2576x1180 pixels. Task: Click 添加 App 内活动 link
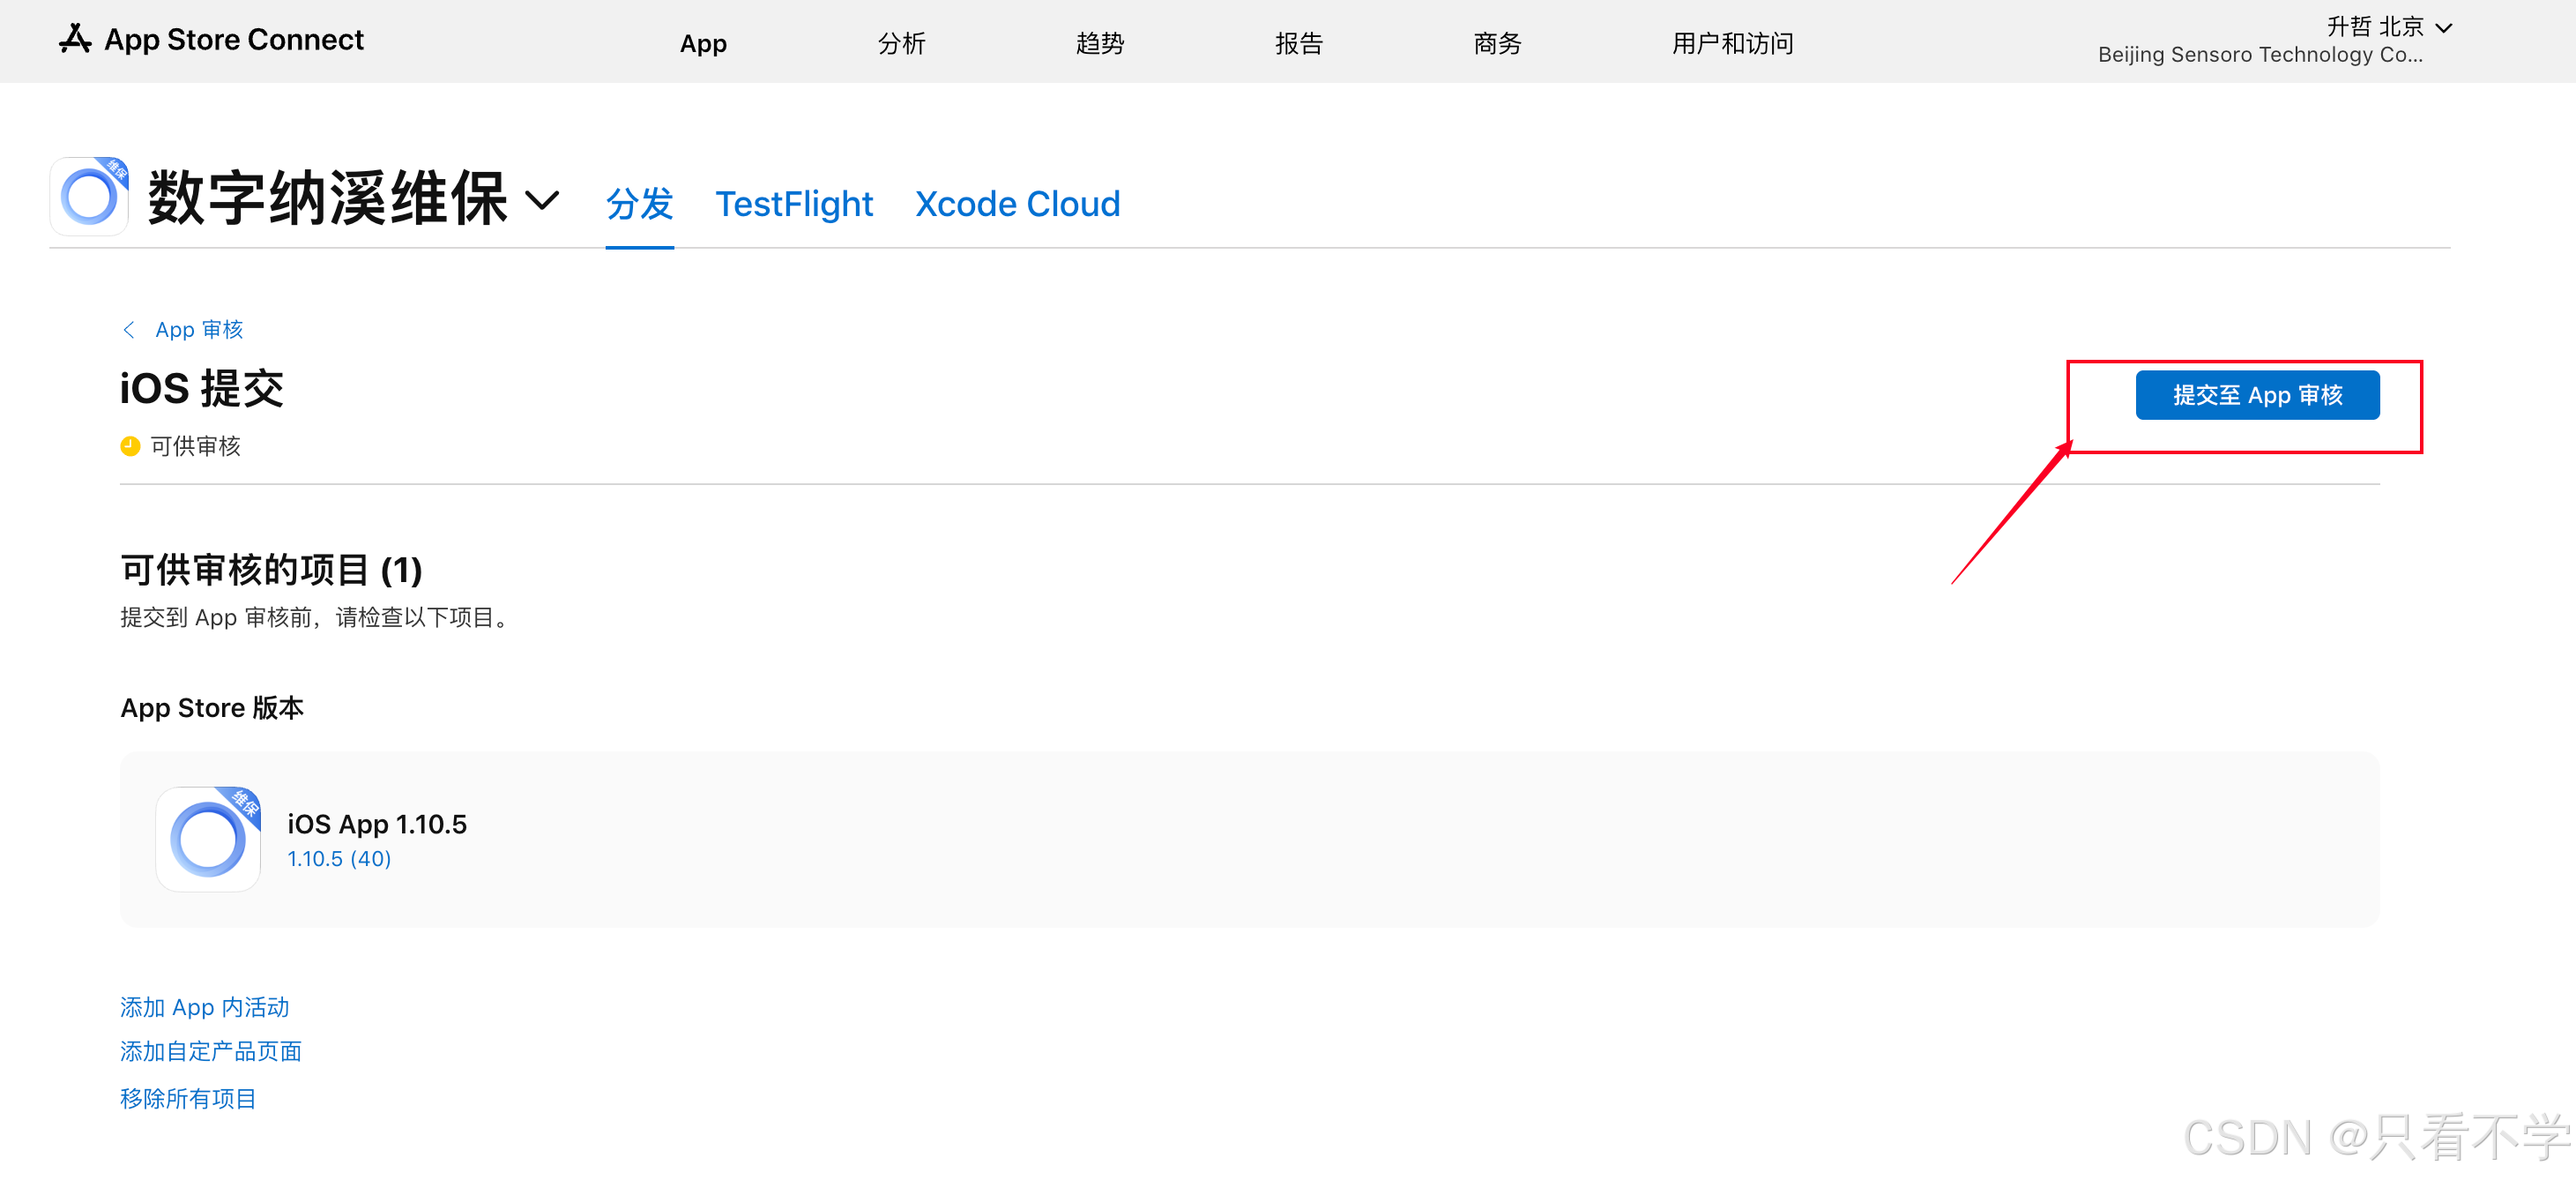205,1007
